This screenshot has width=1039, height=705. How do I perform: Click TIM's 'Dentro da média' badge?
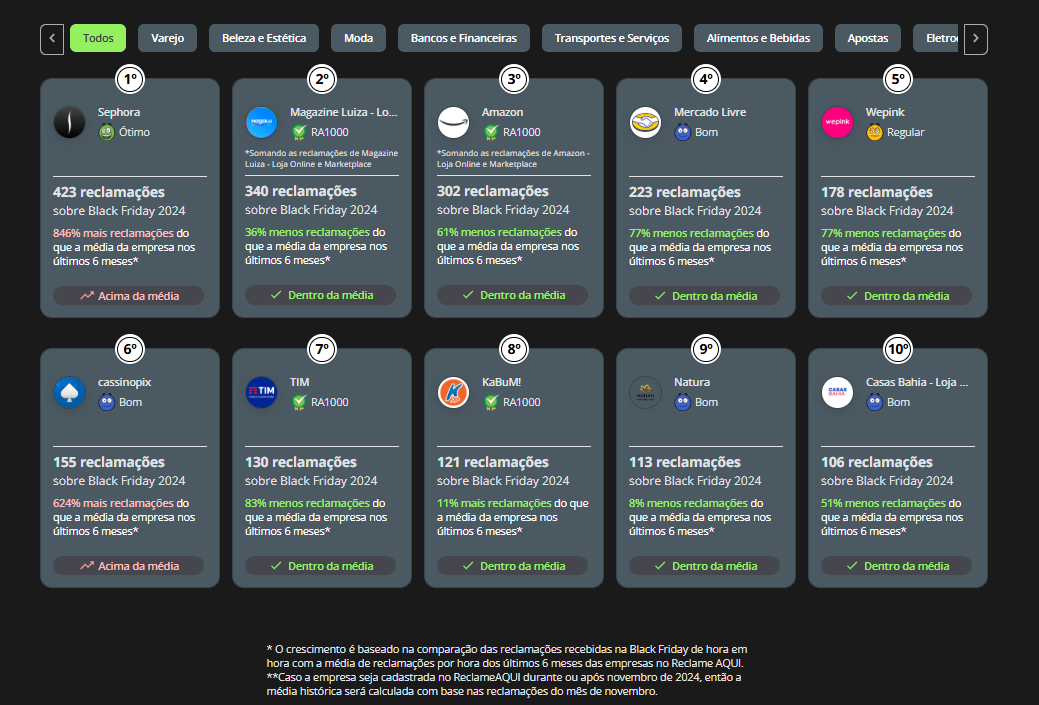[320, 566]
